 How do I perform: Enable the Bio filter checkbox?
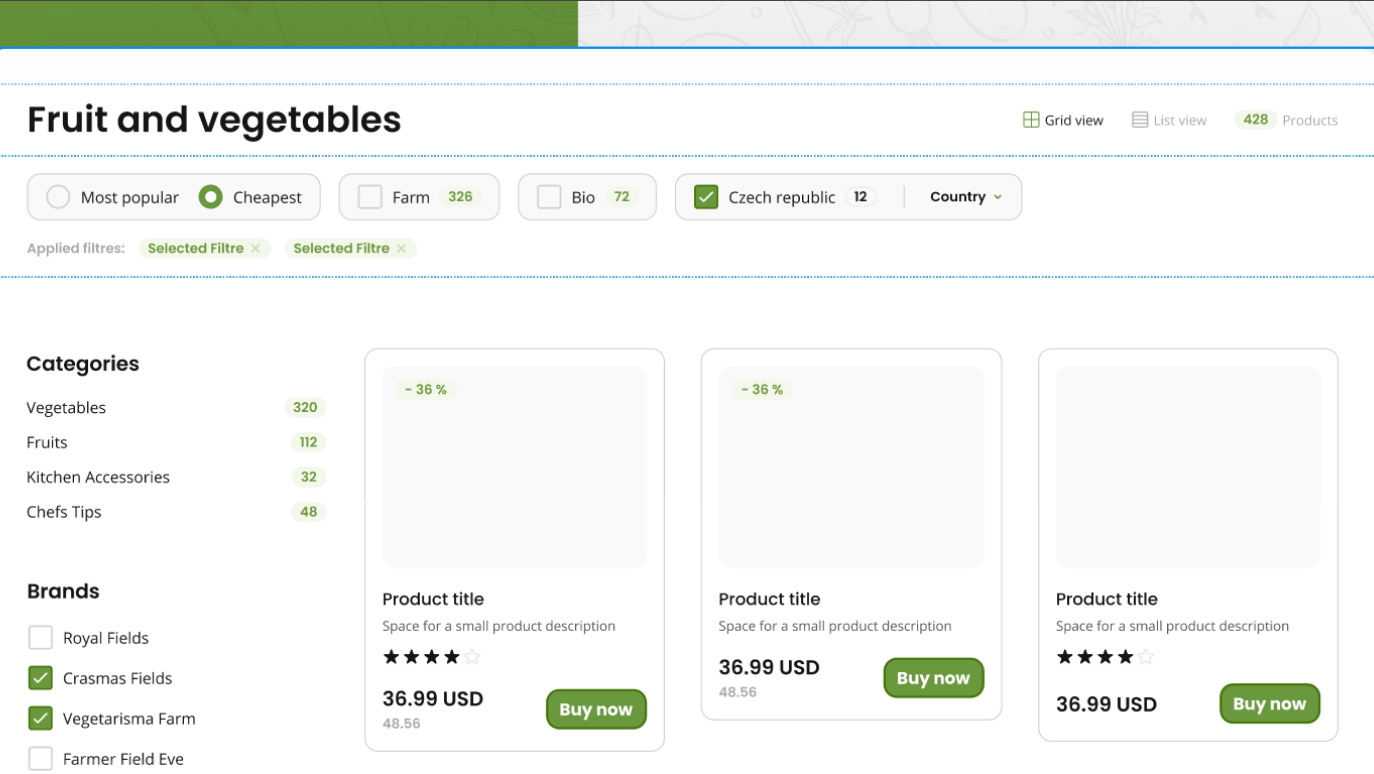(x=548, y=197)
